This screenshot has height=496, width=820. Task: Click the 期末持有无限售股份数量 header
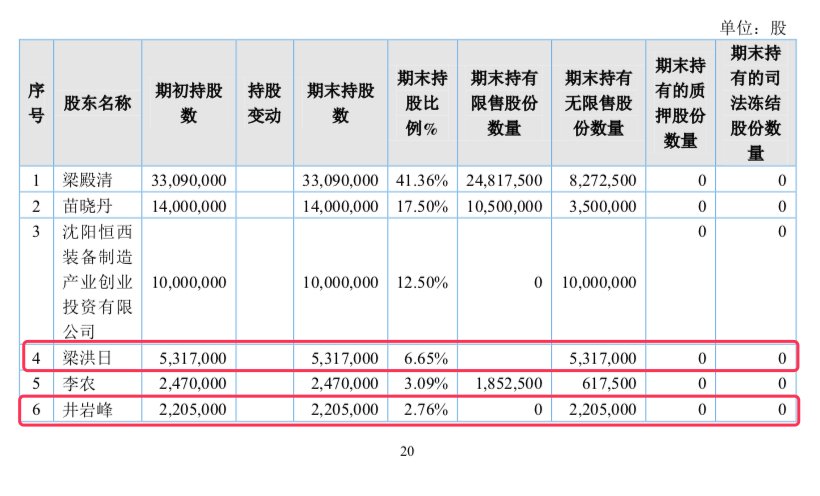point(598,103)
